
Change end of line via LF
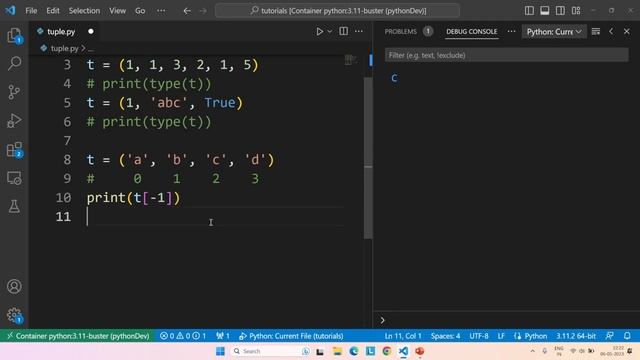pyautogui.click(x=501, y=336)
